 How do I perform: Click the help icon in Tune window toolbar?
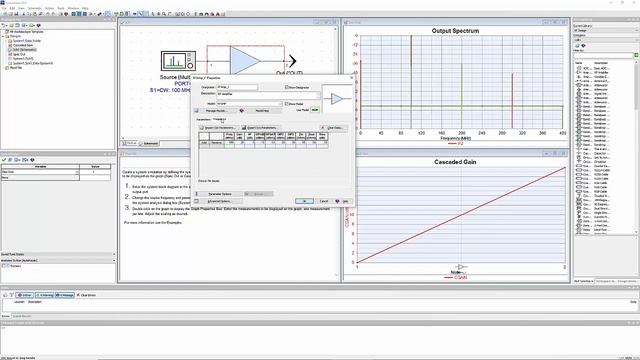(x=32, y=160)
